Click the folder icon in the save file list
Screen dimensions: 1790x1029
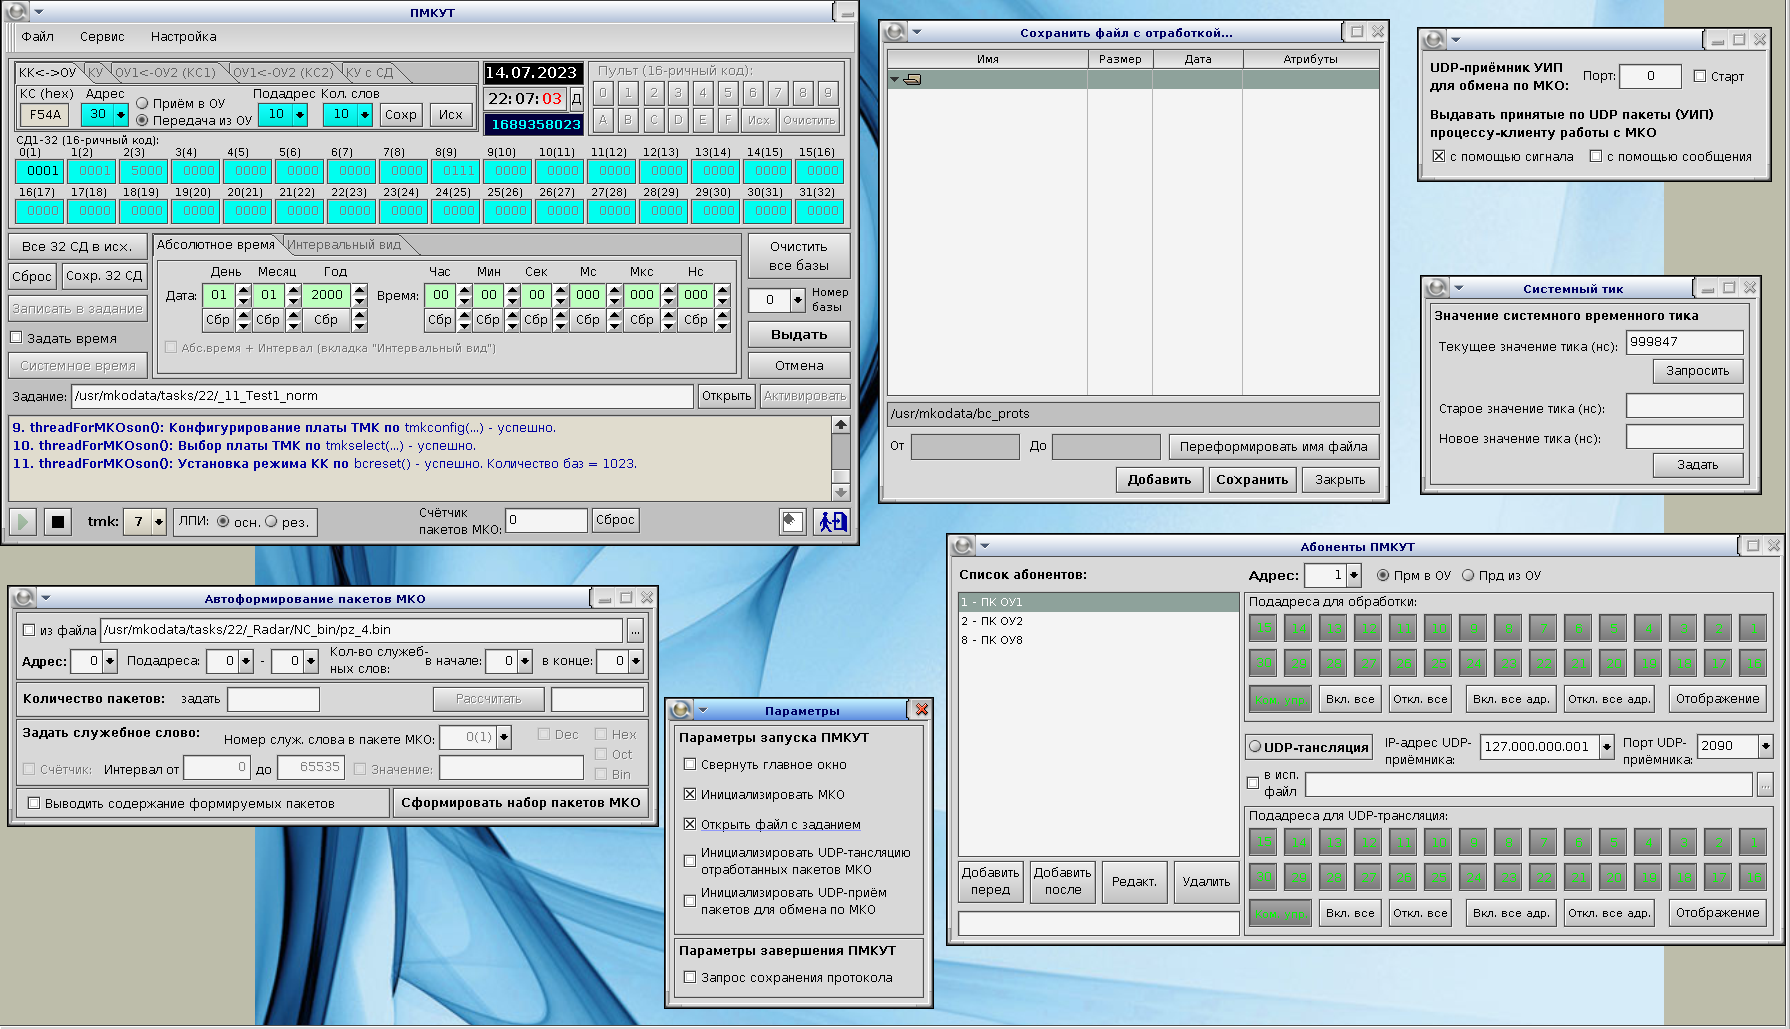coord(912,79)
